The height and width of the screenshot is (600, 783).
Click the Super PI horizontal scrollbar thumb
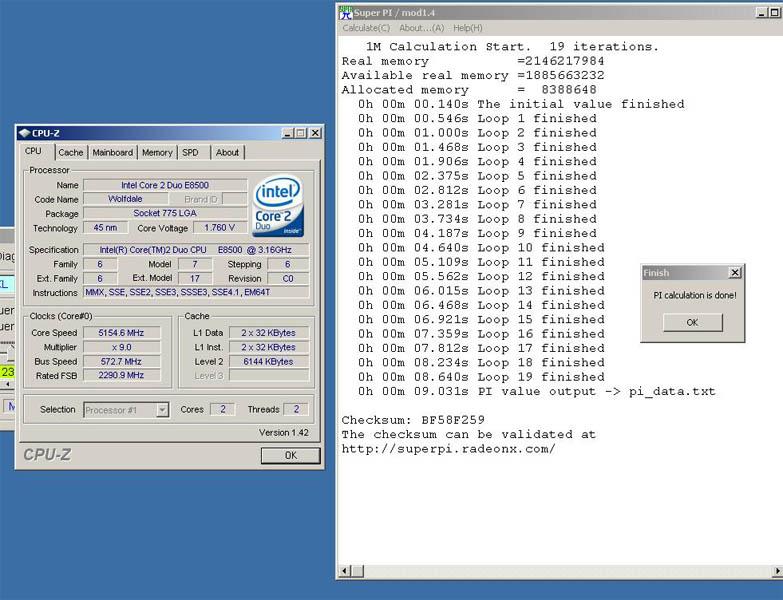pyautogui.click(x=358, y=571)
